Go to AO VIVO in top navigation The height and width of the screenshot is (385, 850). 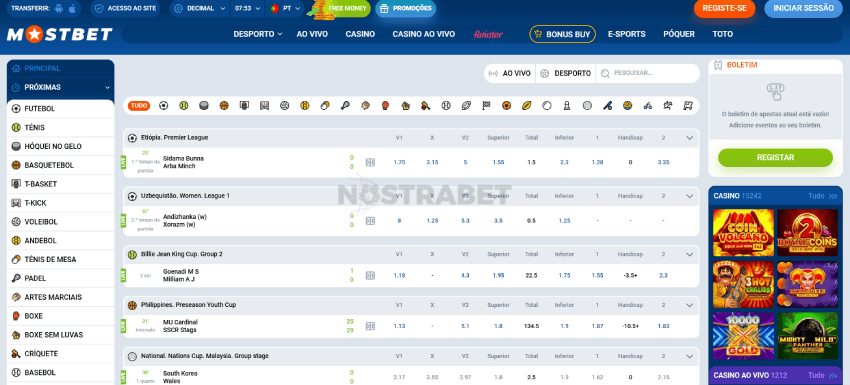tap(312, 34)
